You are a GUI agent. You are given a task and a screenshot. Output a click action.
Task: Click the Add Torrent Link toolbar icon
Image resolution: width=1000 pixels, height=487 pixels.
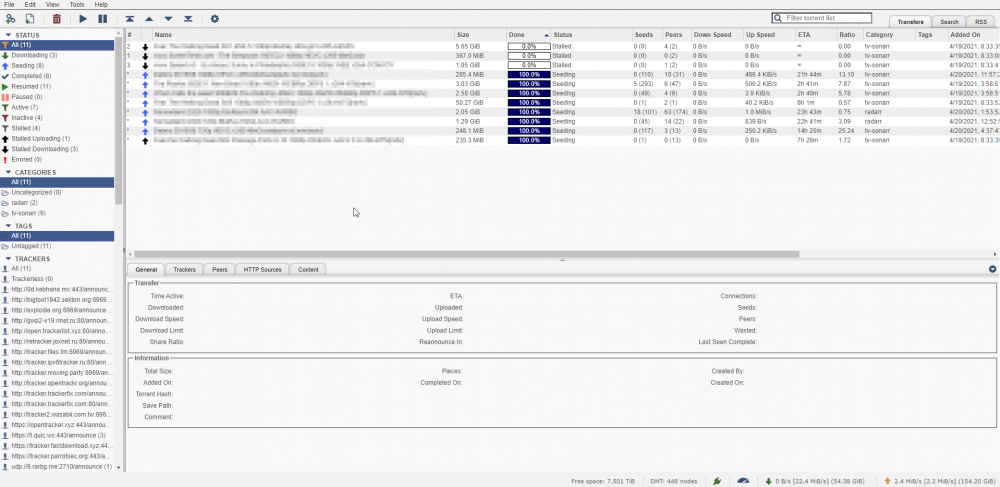(x=11, y=19)
